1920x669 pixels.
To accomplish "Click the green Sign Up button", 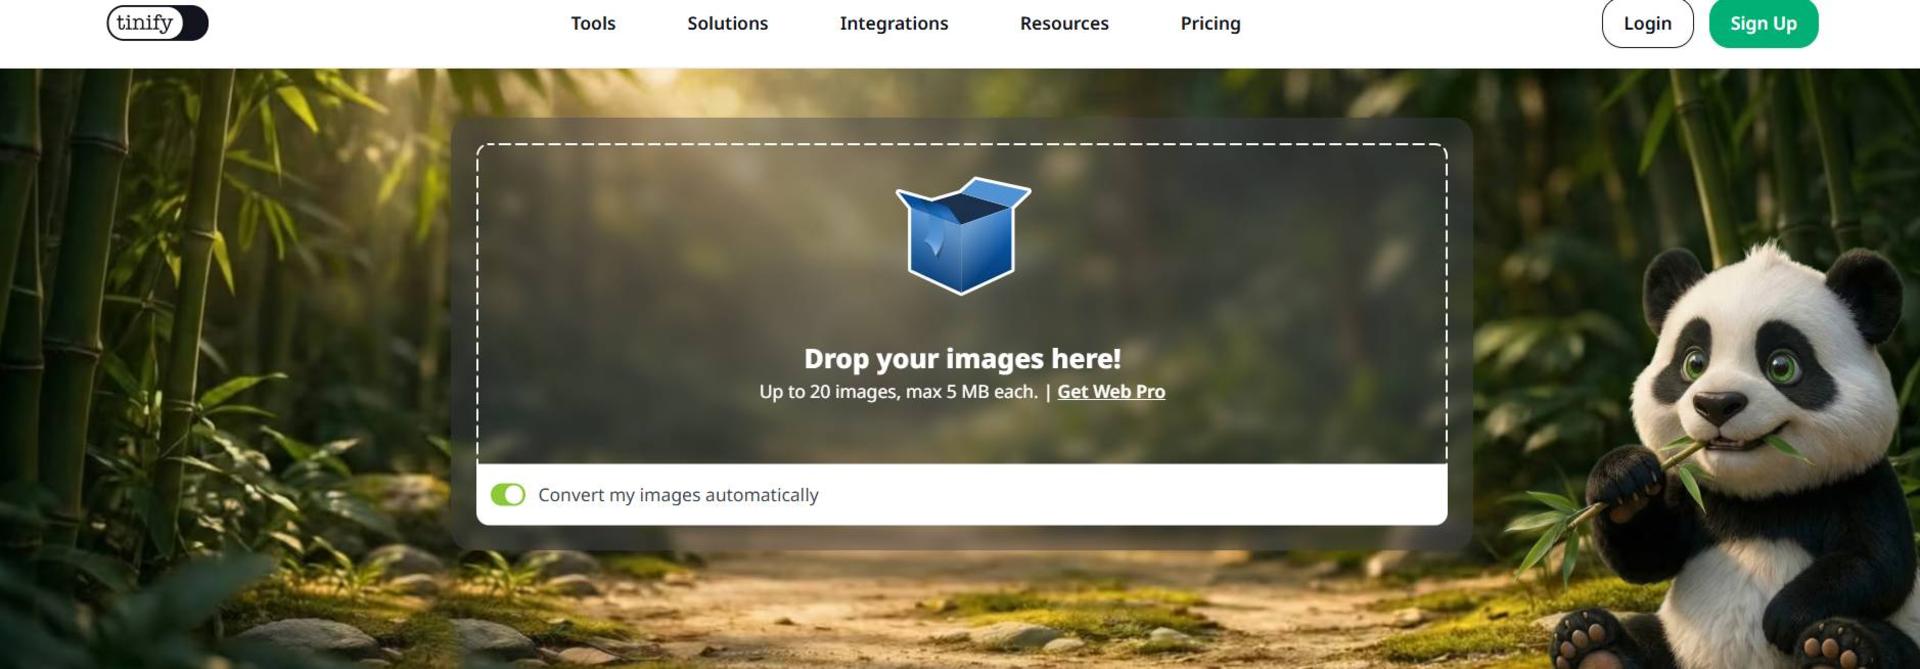I will [1763, 23].
